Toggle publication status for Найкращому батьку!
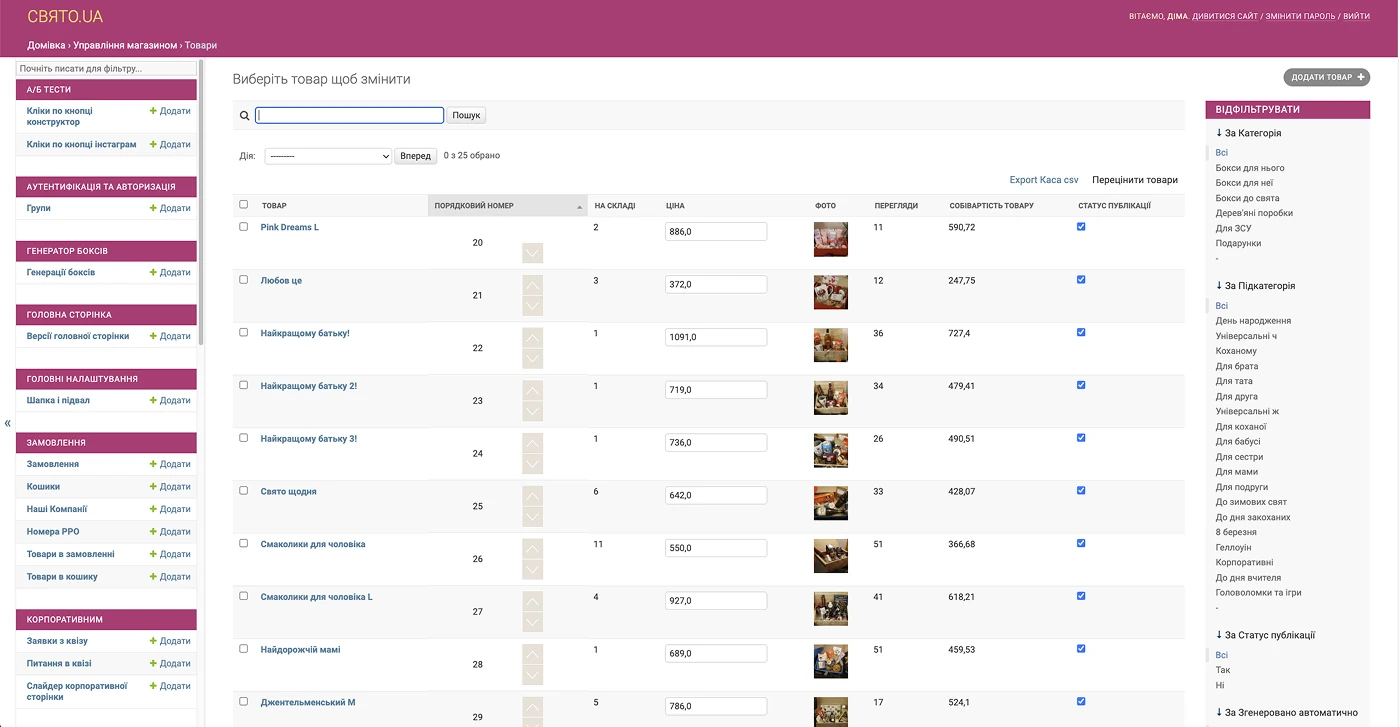The image size is (1400, 727). click(x=1081, y=332)
